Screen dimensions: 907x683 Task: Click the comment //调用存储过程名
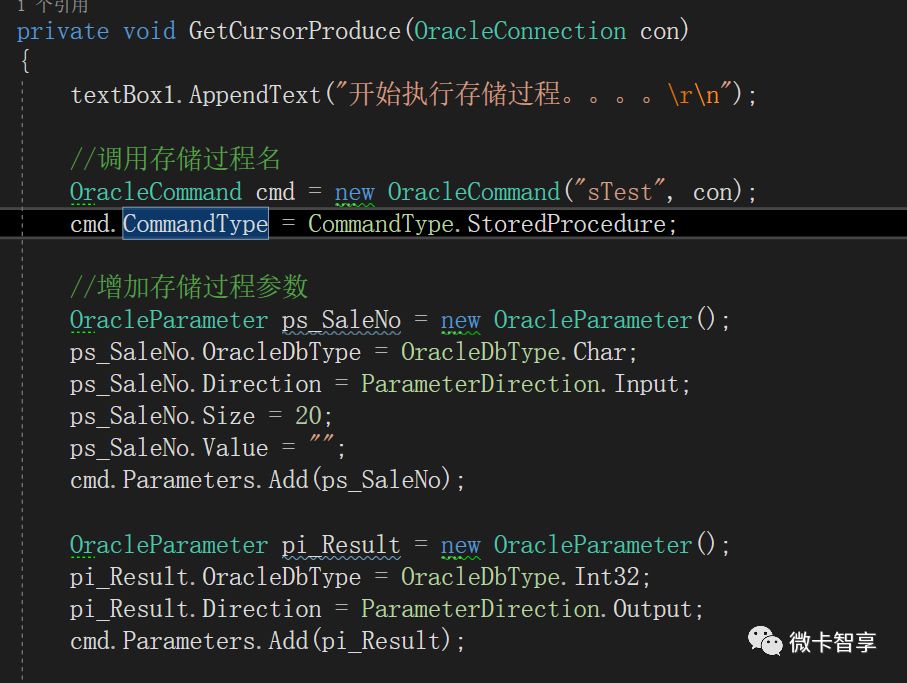[175, 158]
